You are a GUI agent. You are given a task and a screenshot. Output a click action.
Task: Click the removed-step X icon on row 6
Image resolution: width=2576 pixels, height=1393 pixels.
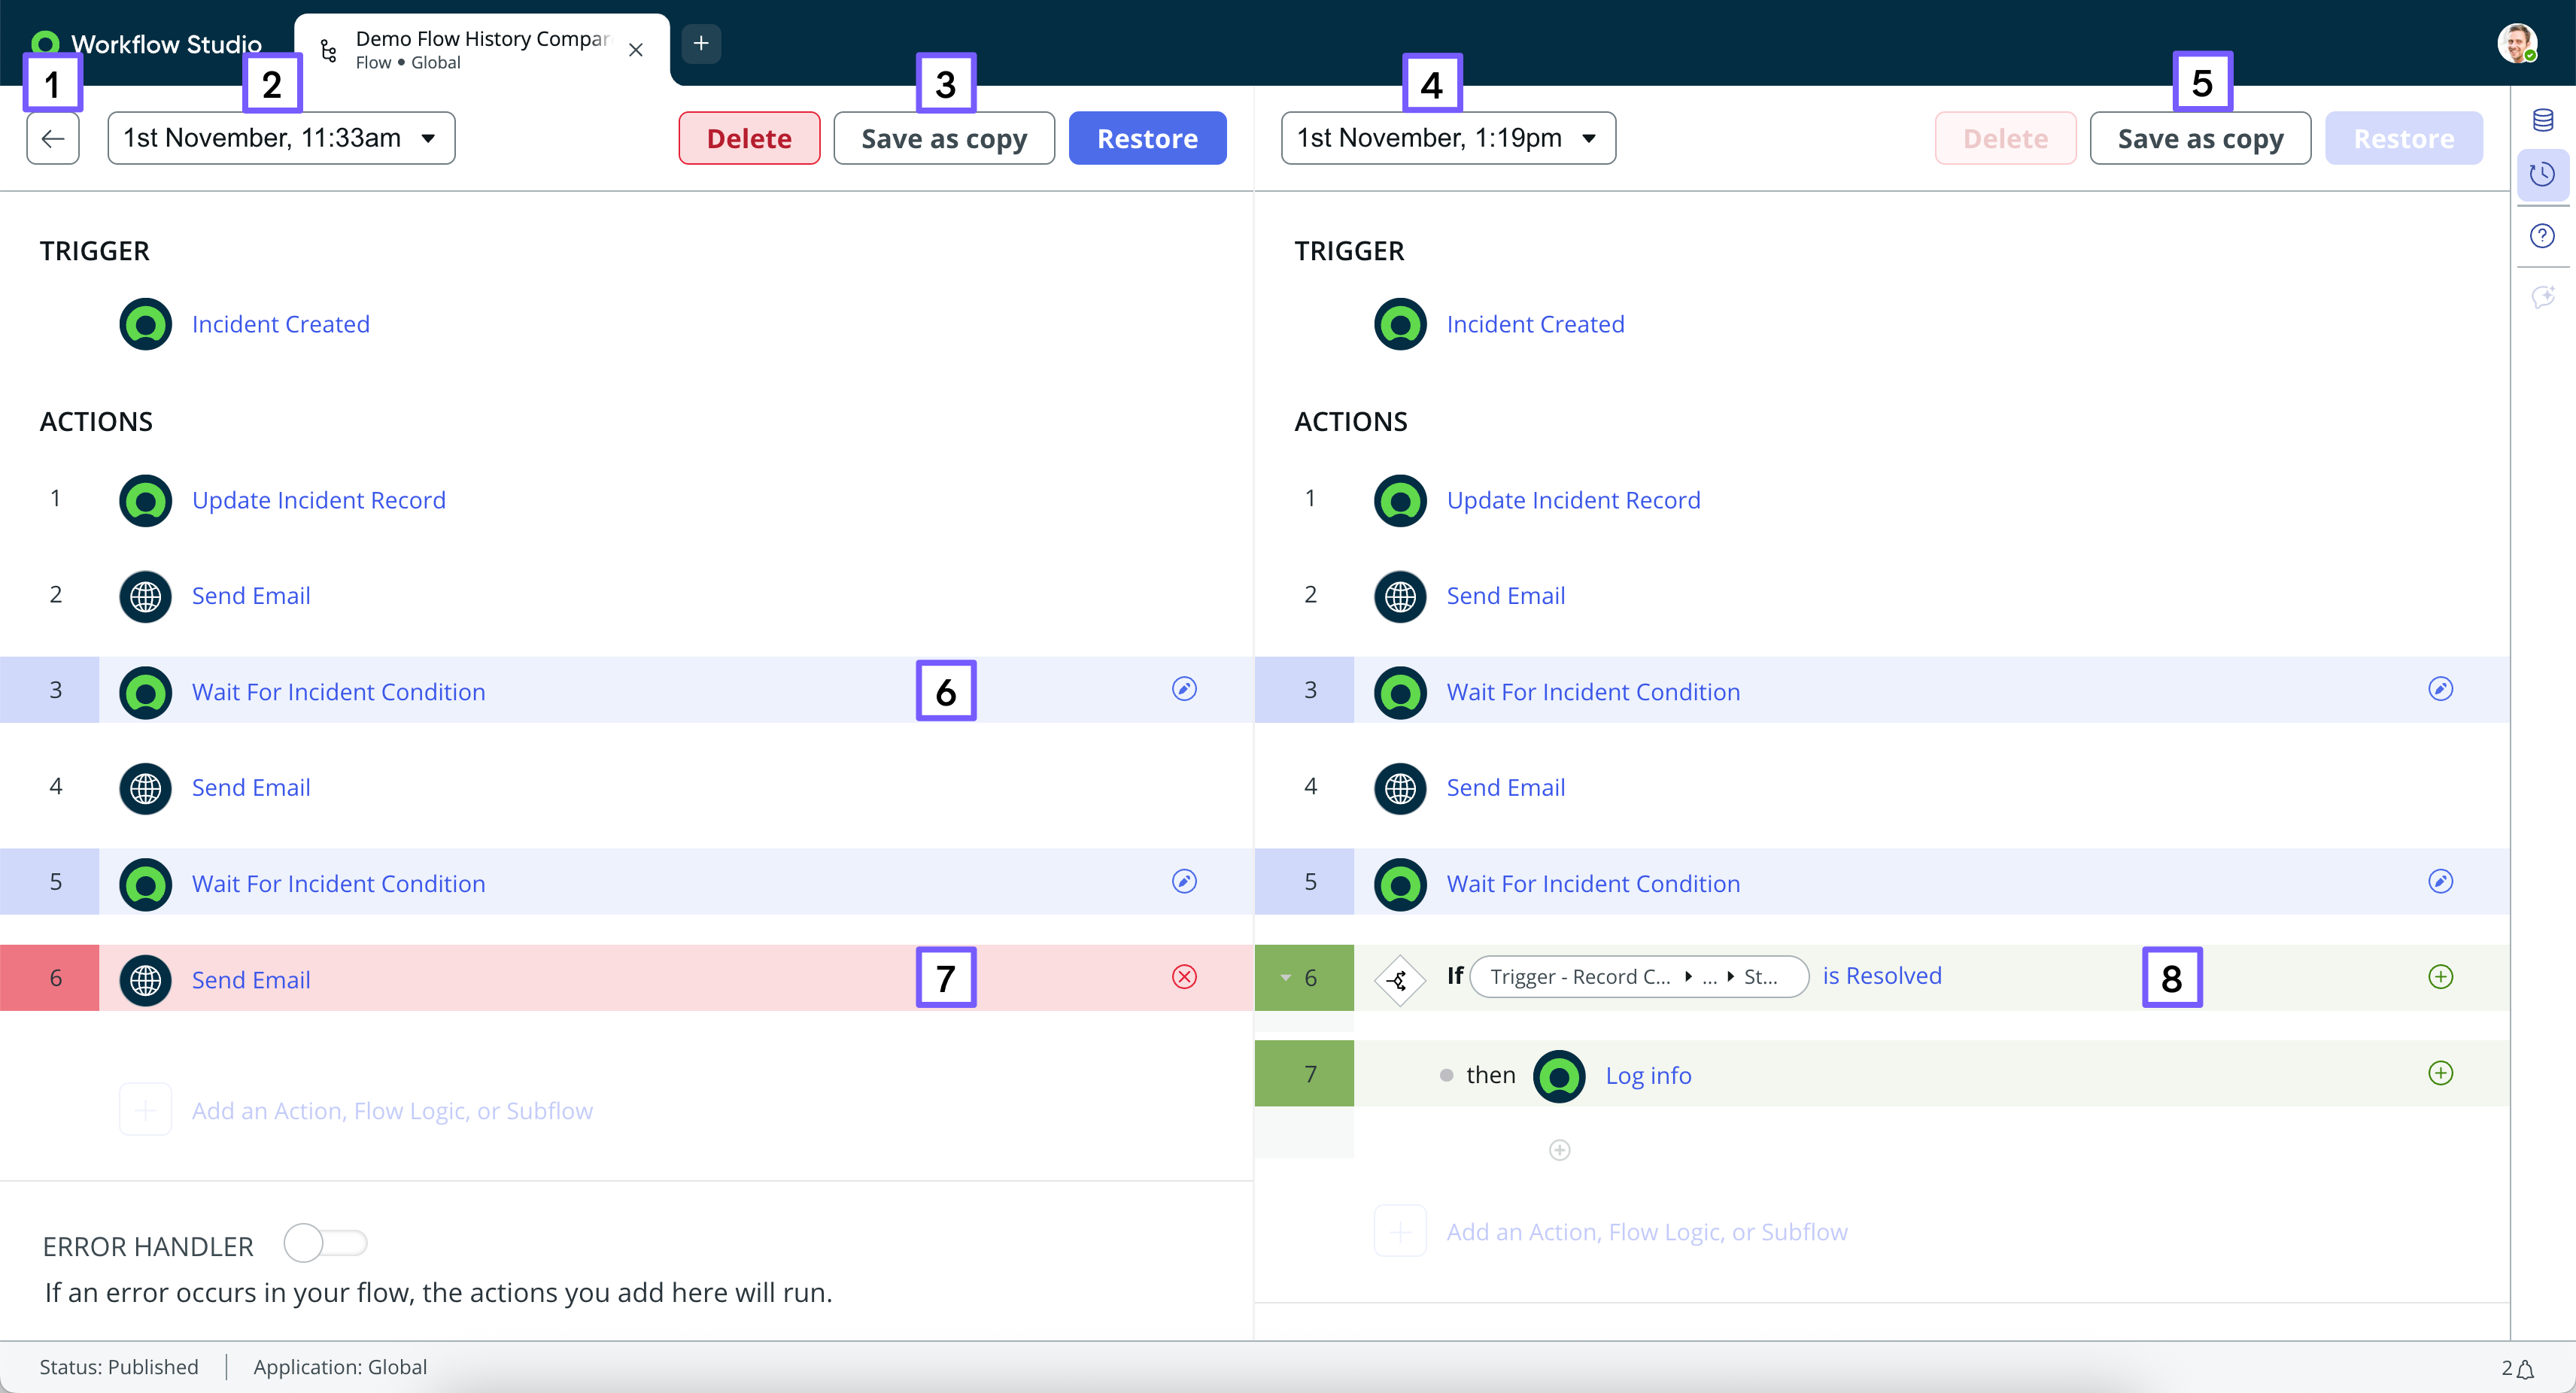(x=1184, y=977)
